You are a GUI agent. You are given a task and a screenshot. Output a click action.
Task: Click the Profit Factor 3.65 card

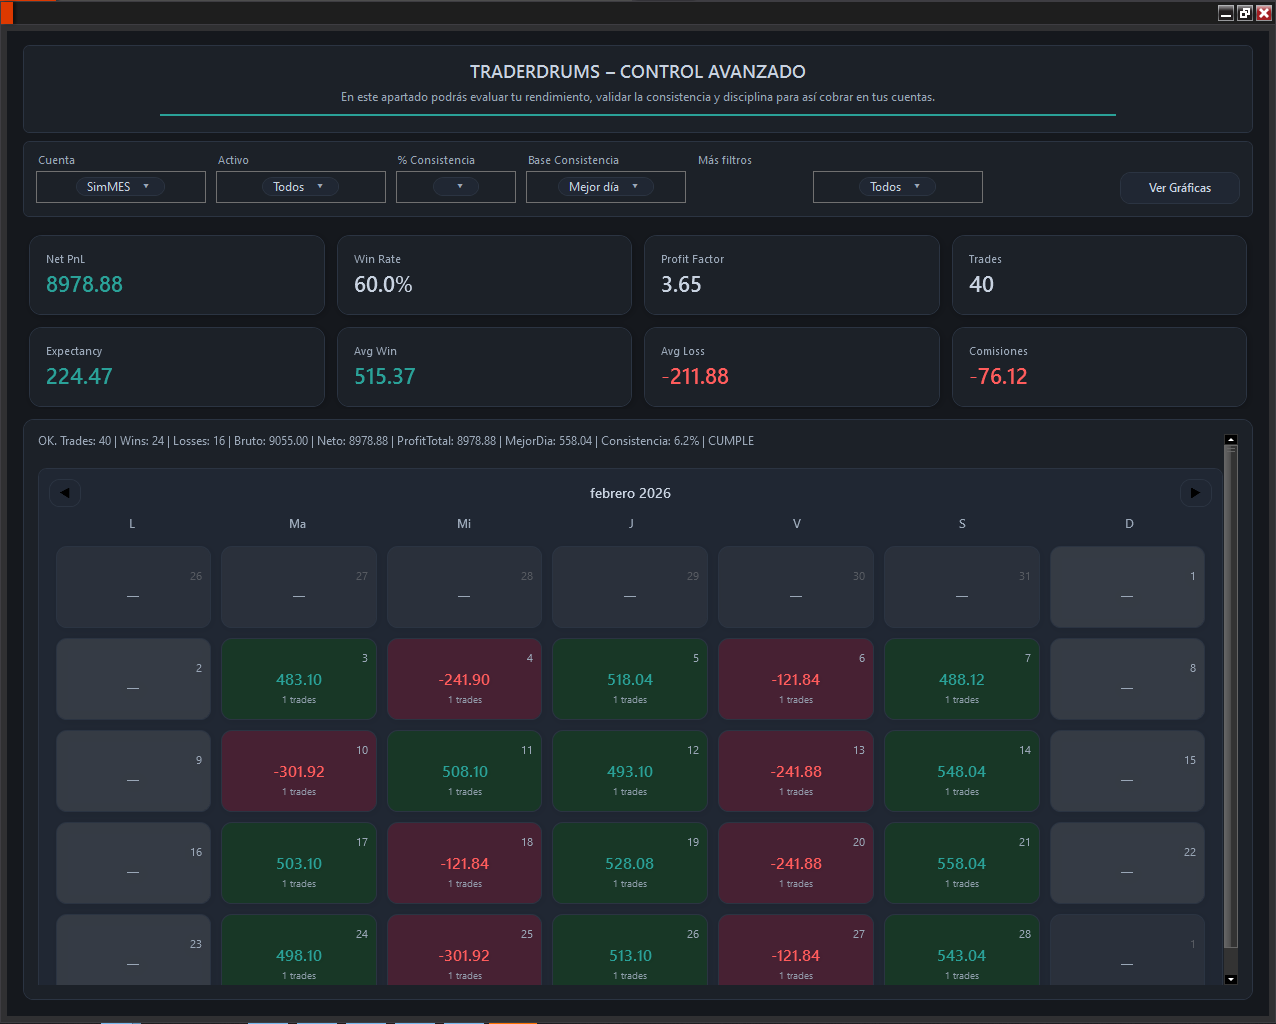(791, 275)
